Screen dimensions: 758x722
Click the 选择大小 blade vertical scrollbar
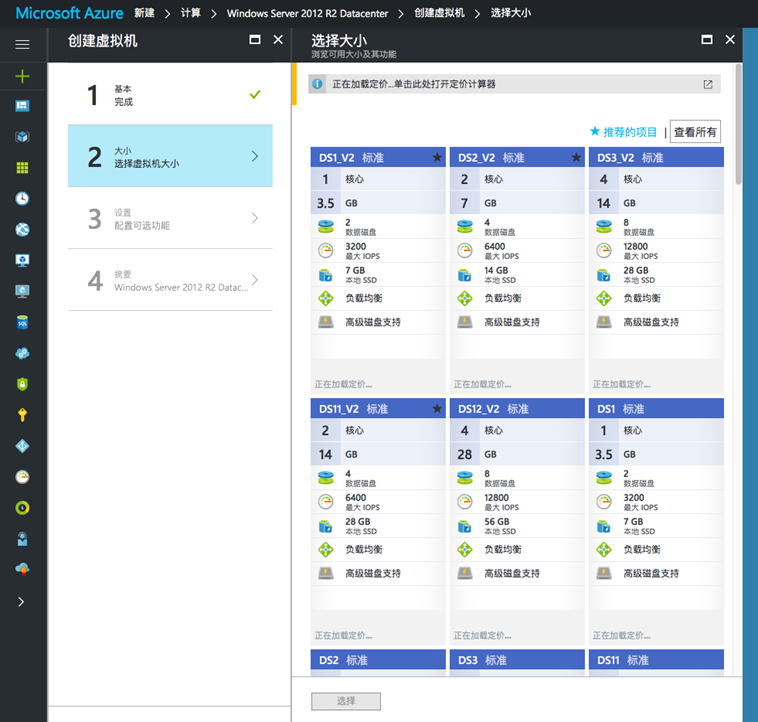coord(738,125)
